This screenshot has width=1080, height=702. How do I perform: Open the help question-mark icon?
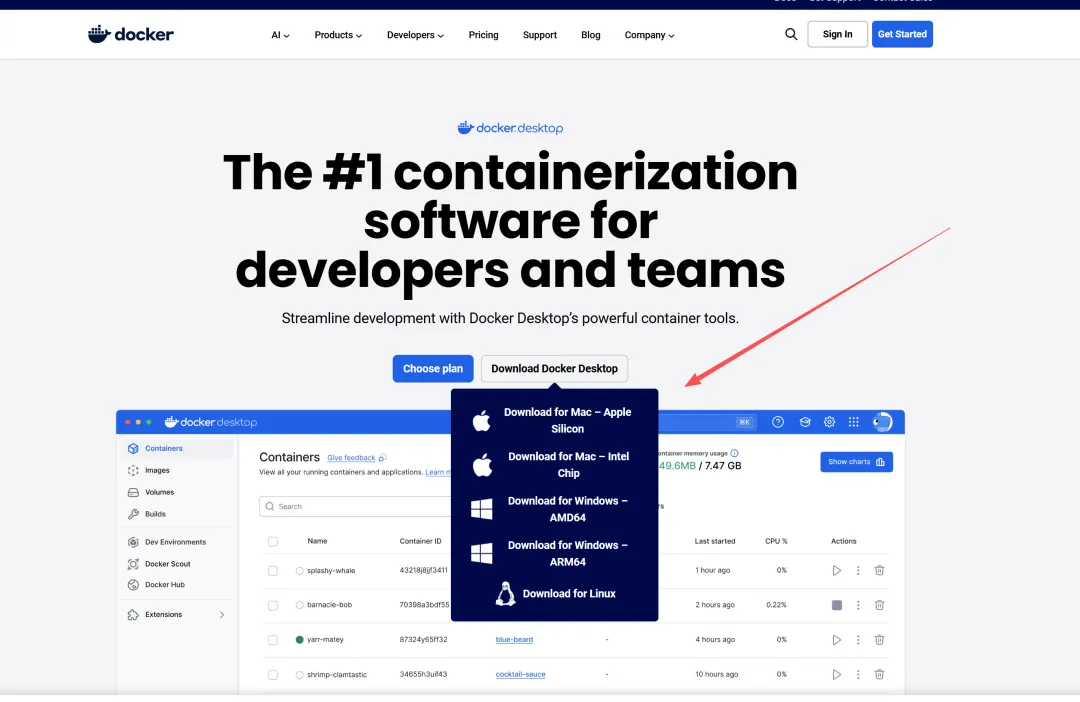pos(778,422)
